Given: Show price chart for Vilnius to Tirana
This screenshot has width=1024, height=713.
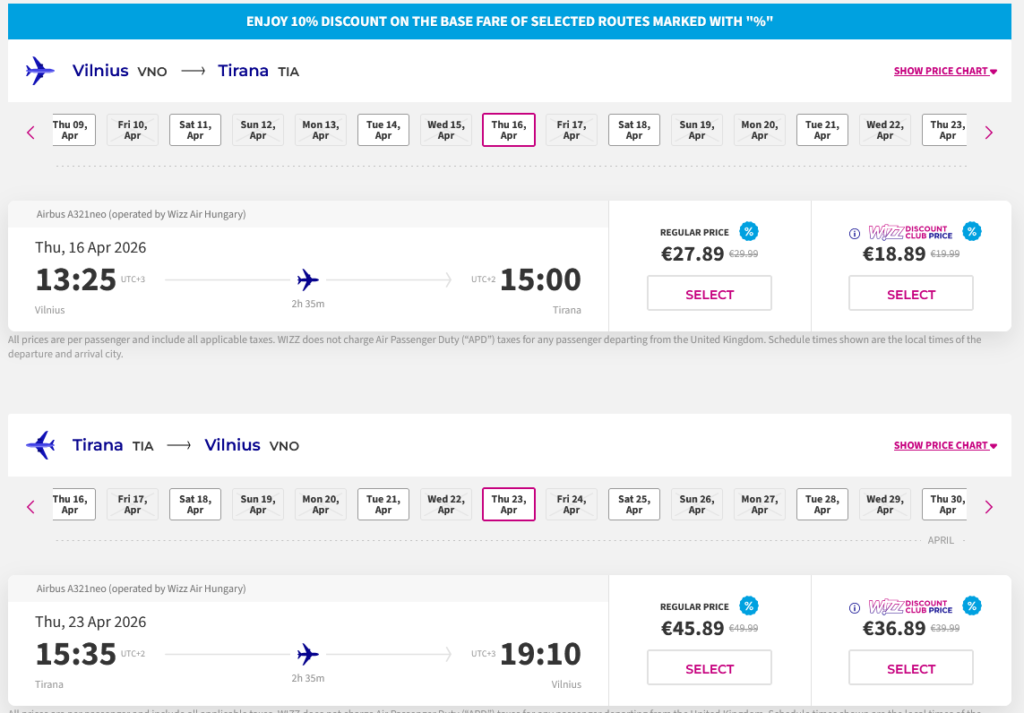Looking at the screenshot, I should click(x=945, y=72).
